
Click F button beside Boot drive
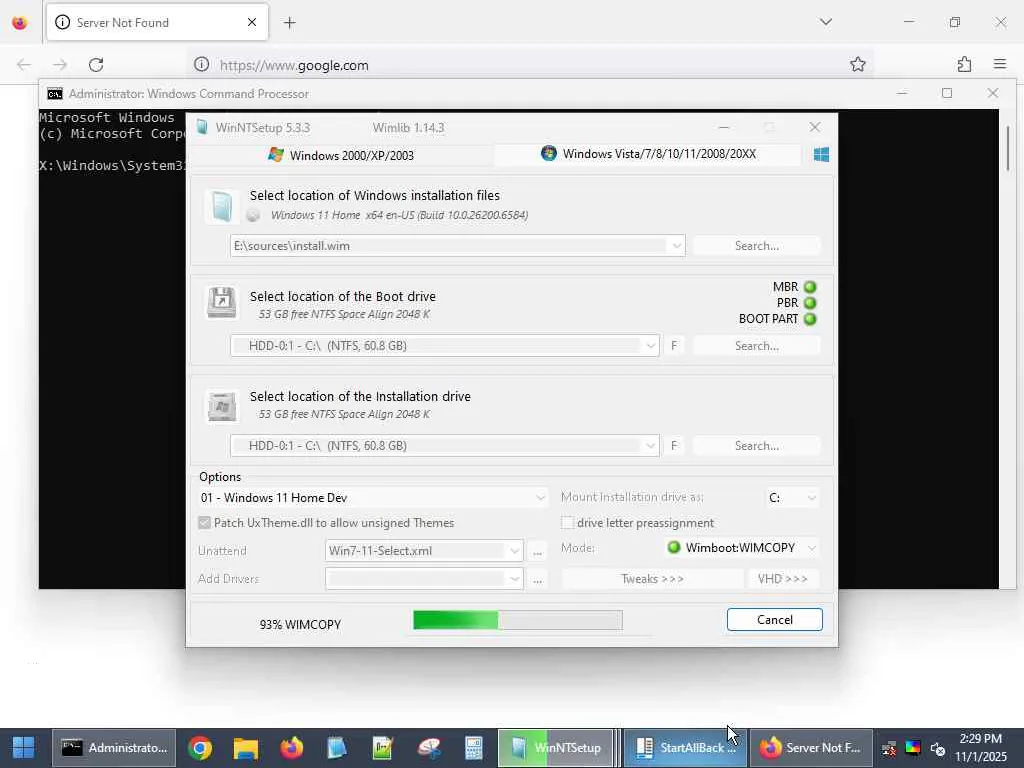pyautogui.click(x=674, y=346)
